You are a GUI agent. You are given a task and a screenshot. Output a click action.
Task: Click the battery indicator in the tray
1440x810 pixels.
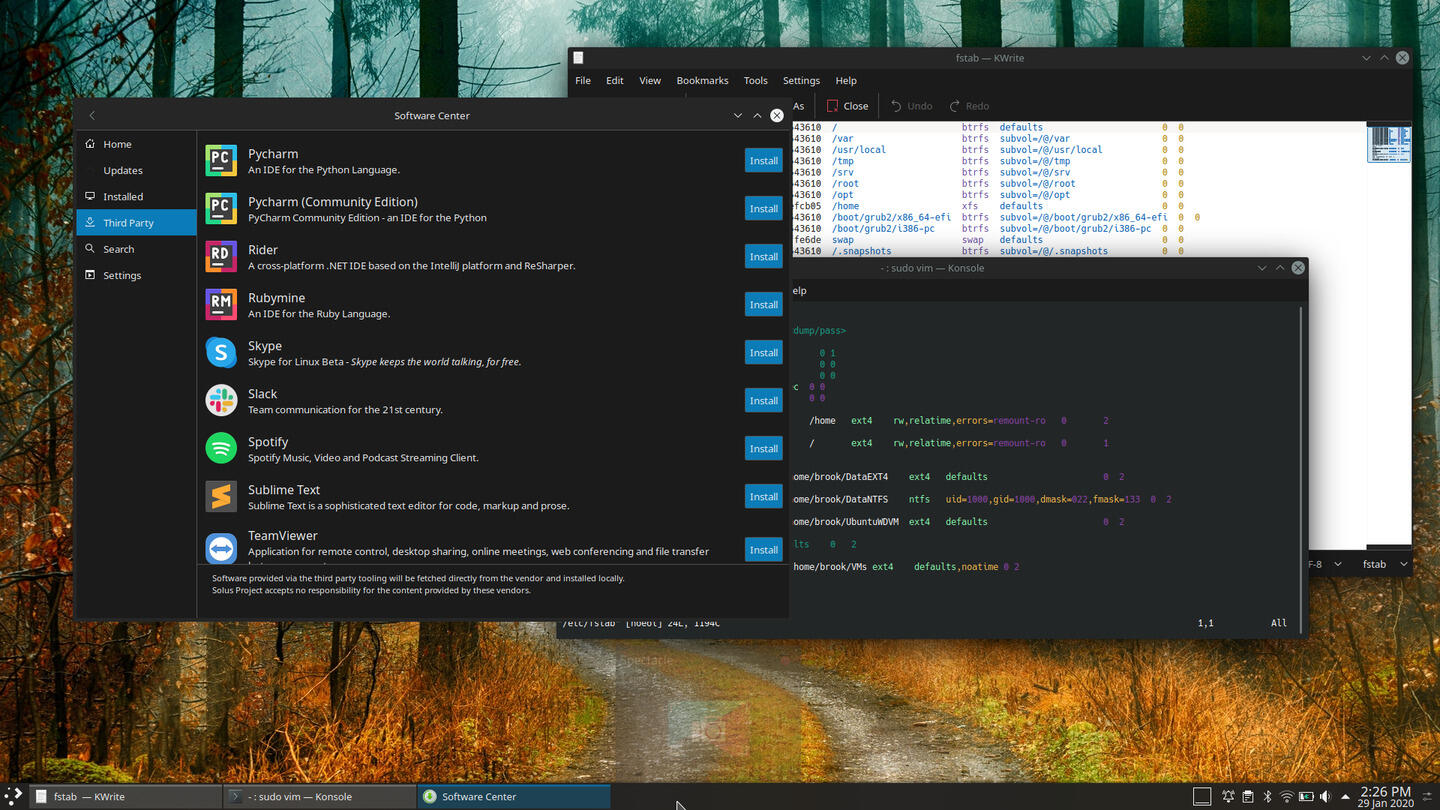1306,797
